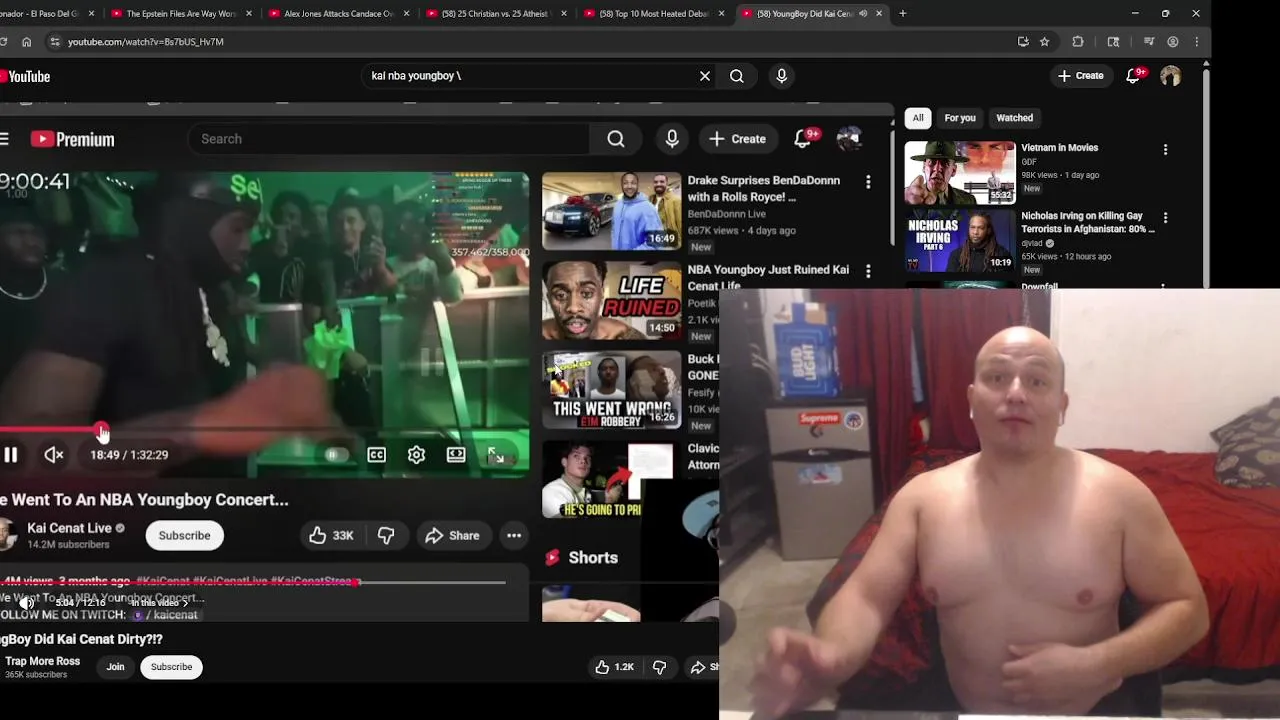The image size is (1280, 720).
Task: Subscribe to Kai Cenat Live channel
Action: [x=184, y=536]
